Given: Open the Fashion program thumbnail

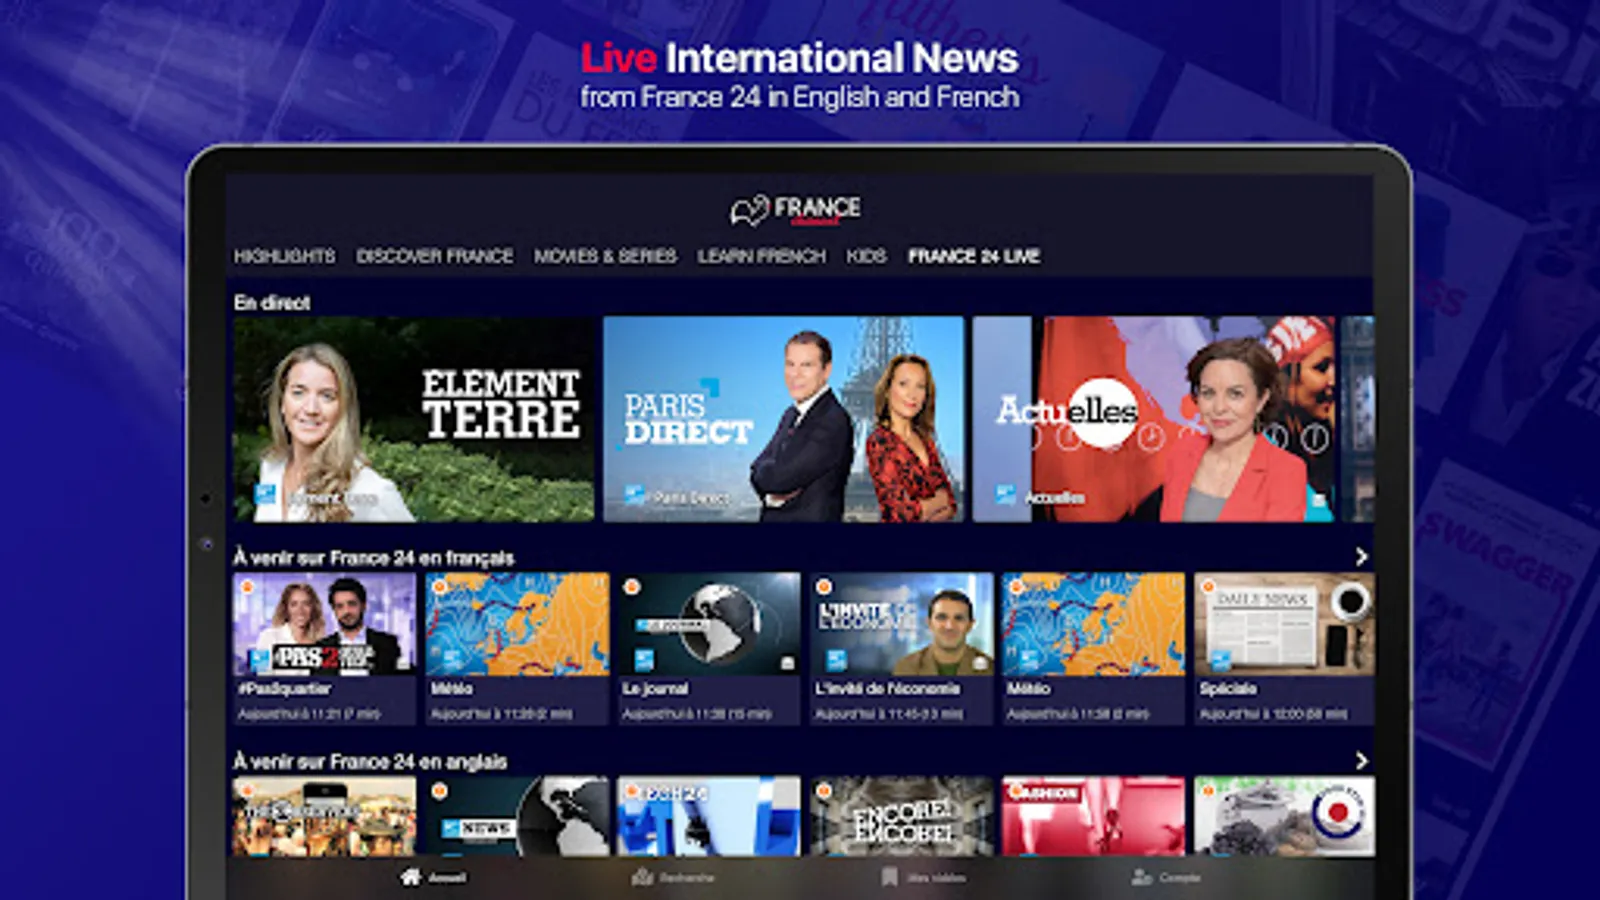Looking at the screenshot, I should point(1093,816).
